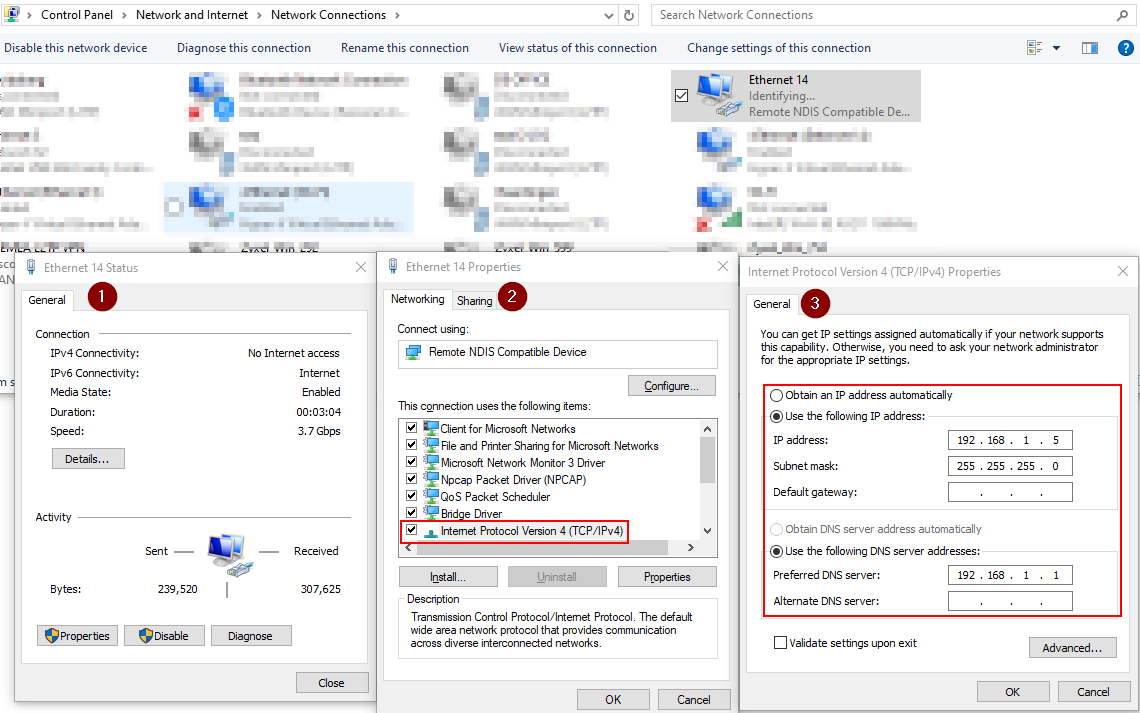
Task: Expand the chevron after Network Connections
Action: pos(397,15)
